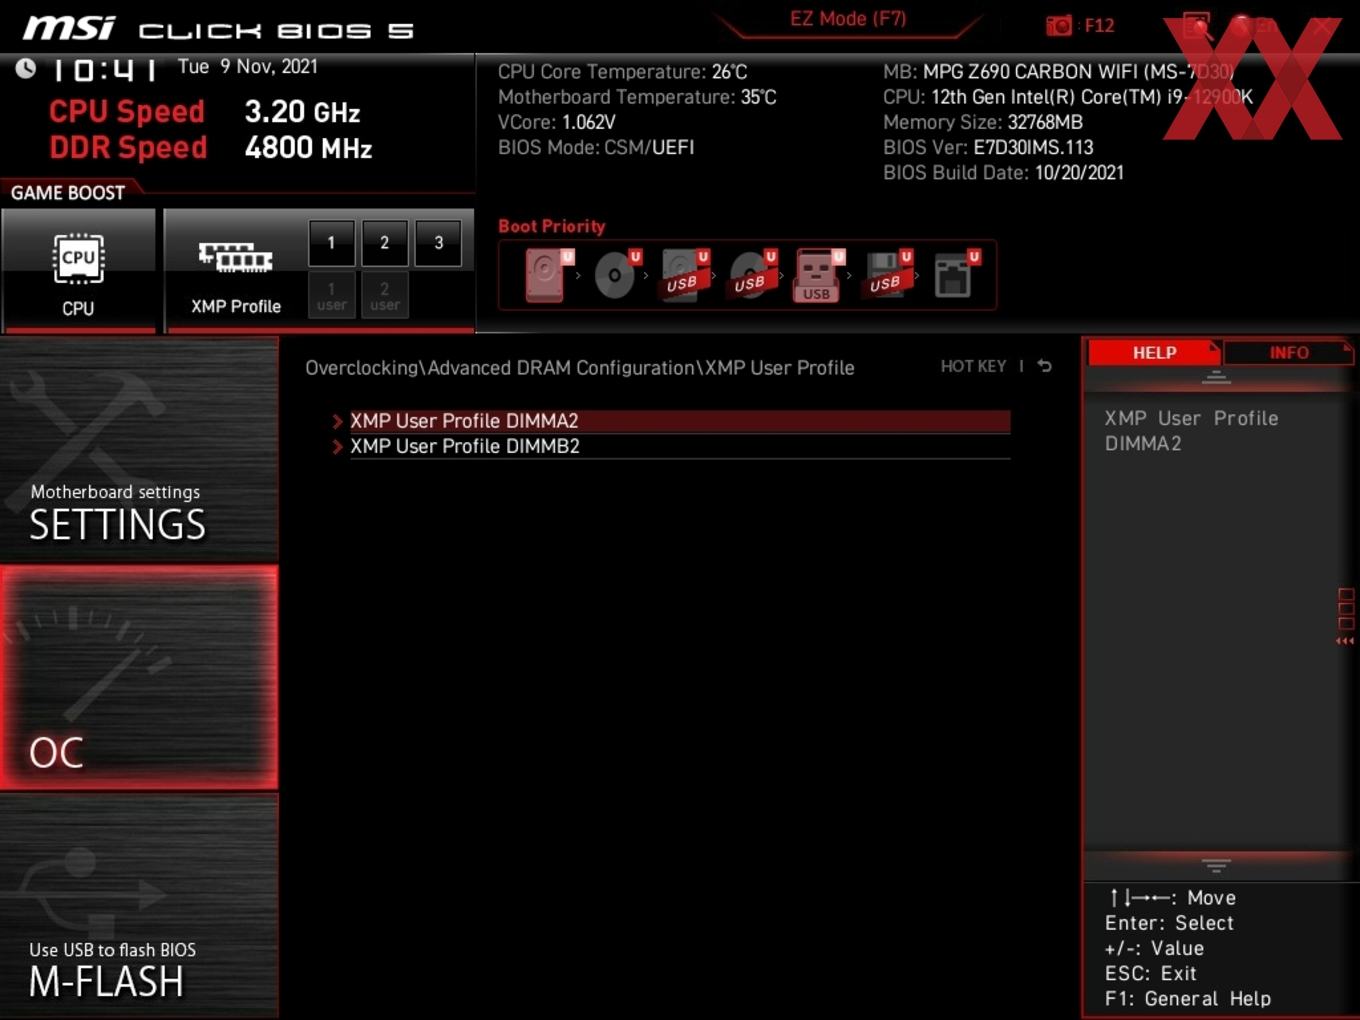This screenshot has height=1020, width=1360.
Task: Click Memory Size: 32768MB
Action: 983,122
